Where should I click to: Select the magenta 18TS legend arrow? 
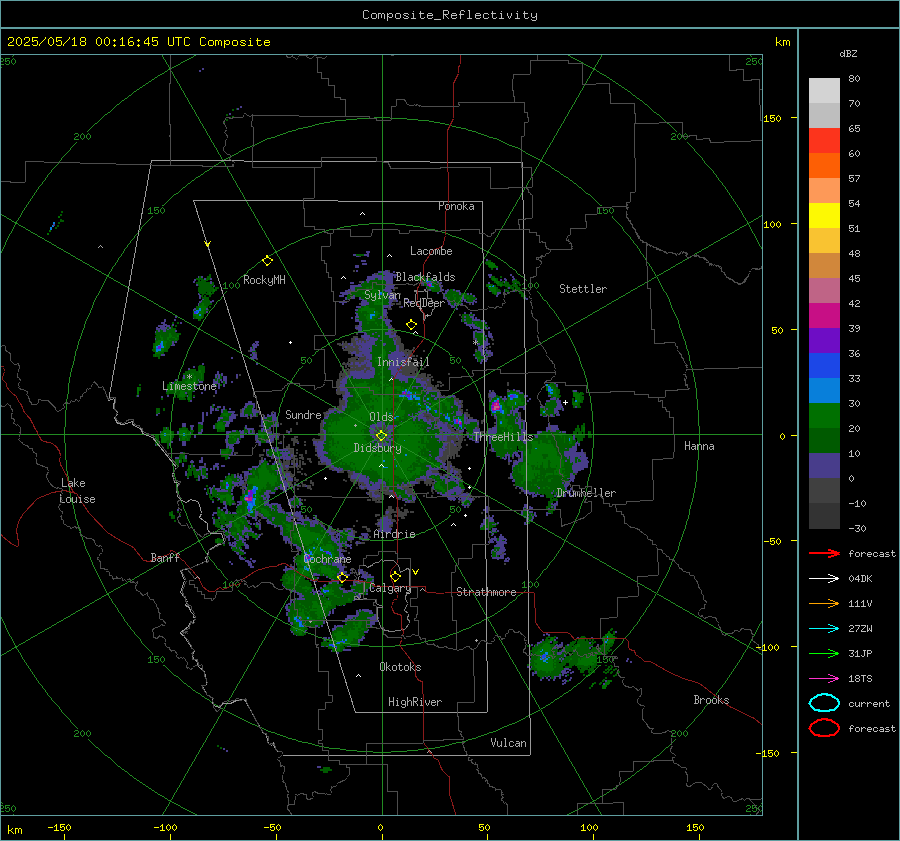tap(824, 679)
